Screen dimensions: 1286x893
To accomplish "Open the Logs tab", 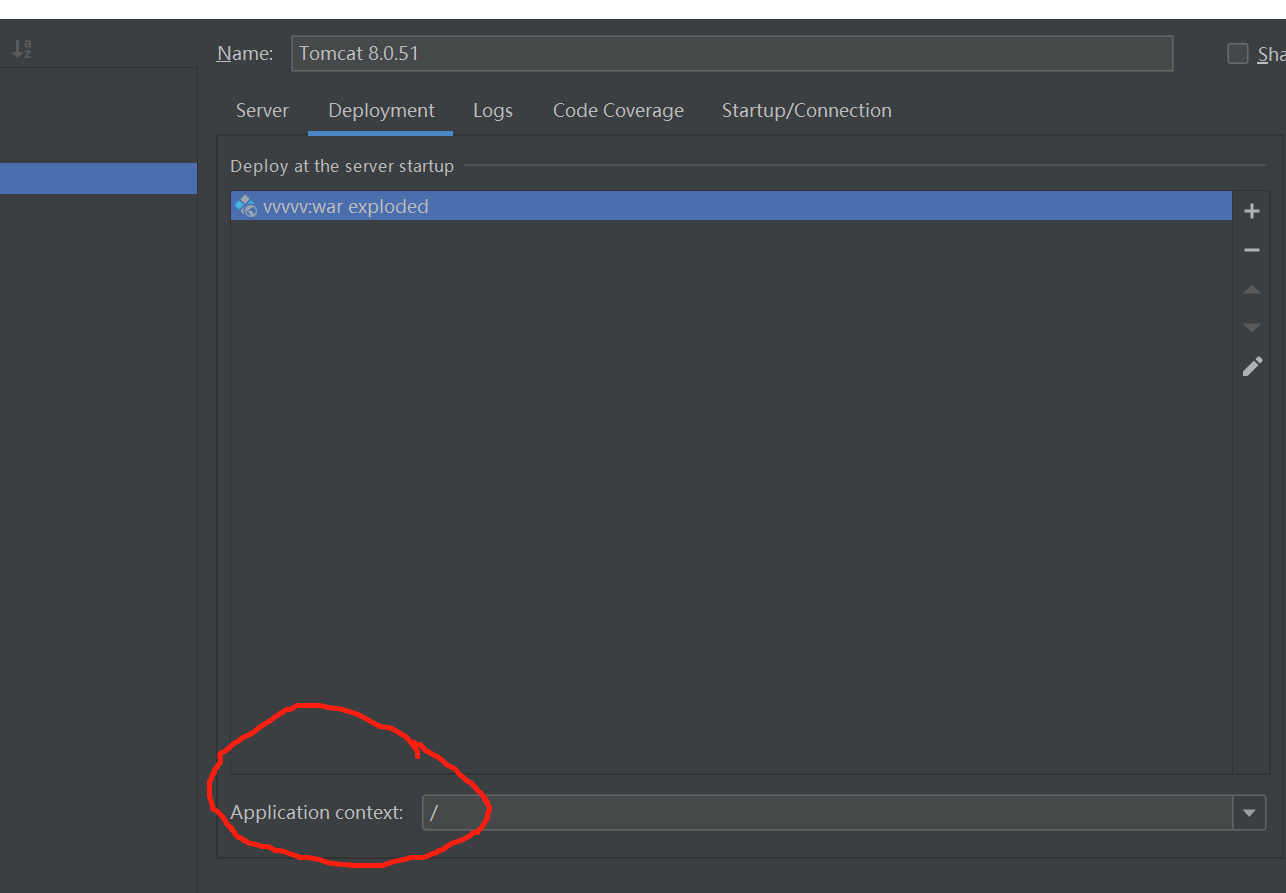I will 493,111.
